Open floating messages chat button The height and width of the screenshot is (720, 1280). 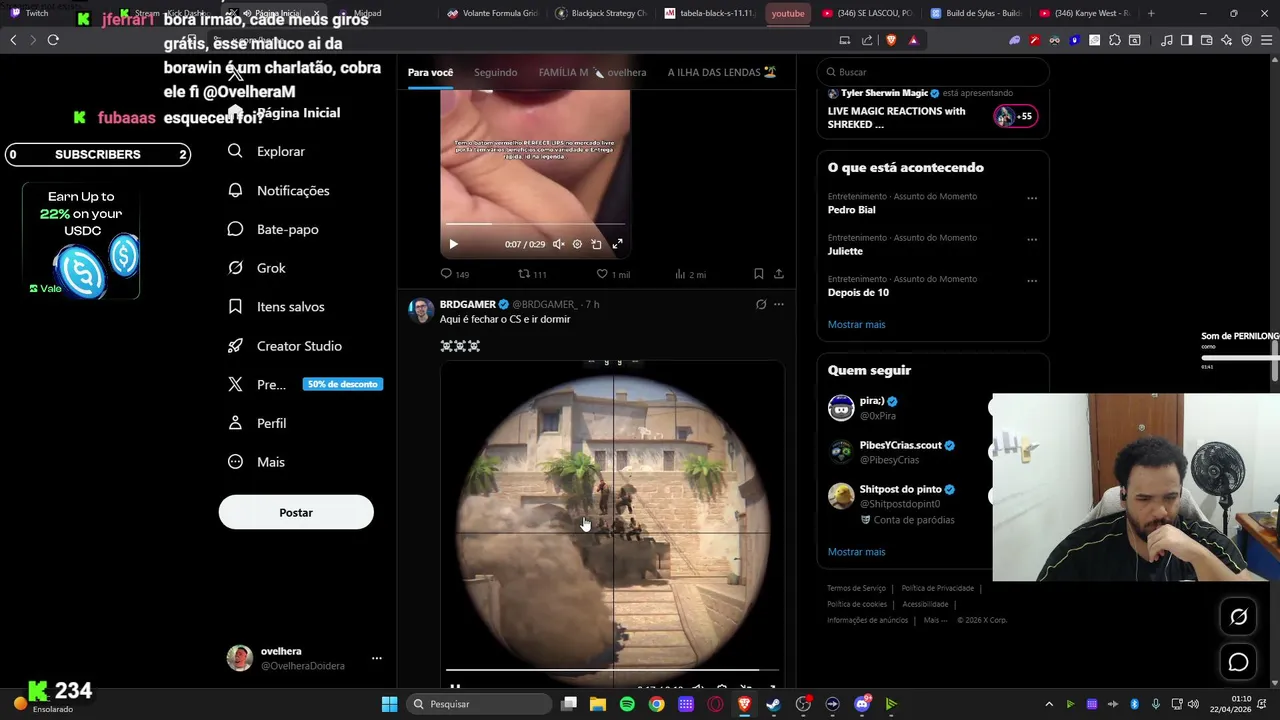(x=1238, y=662)
